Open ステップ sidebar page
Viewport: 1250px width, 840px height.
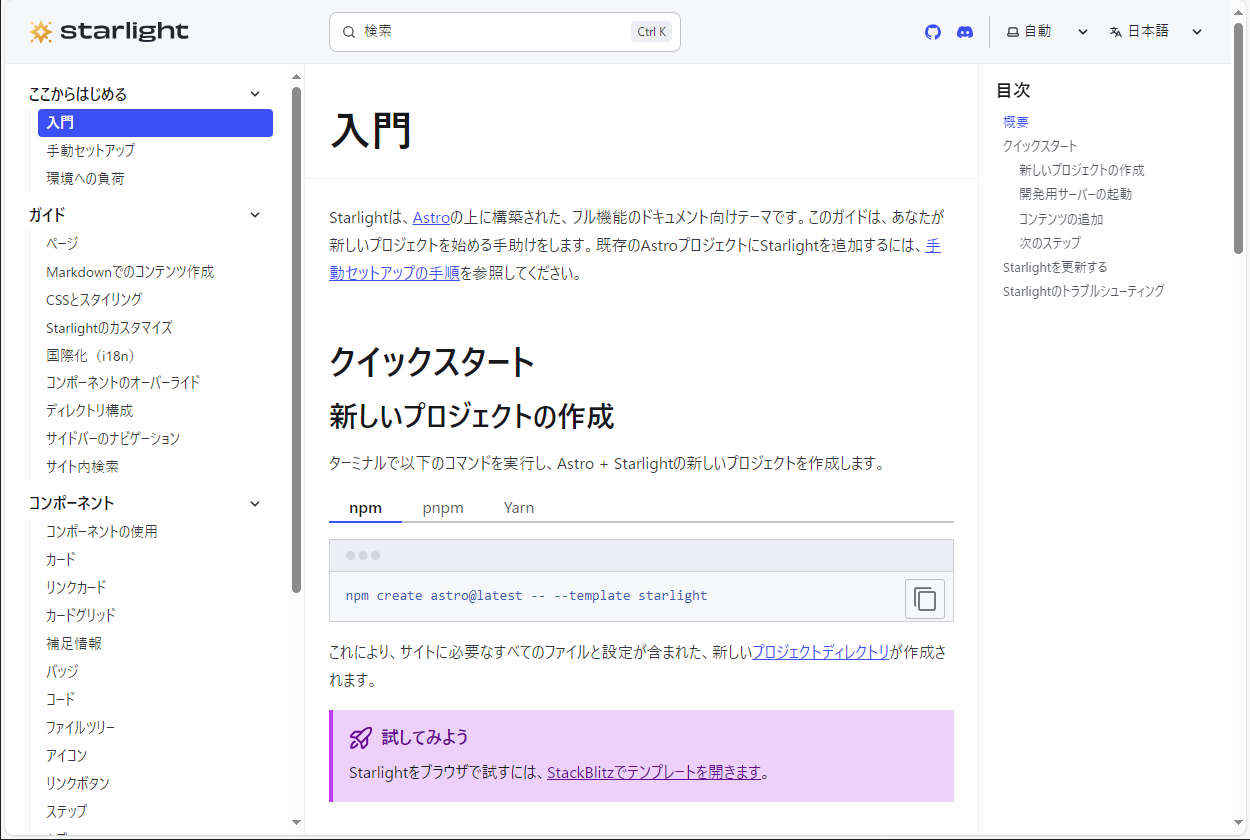(67, 812)
